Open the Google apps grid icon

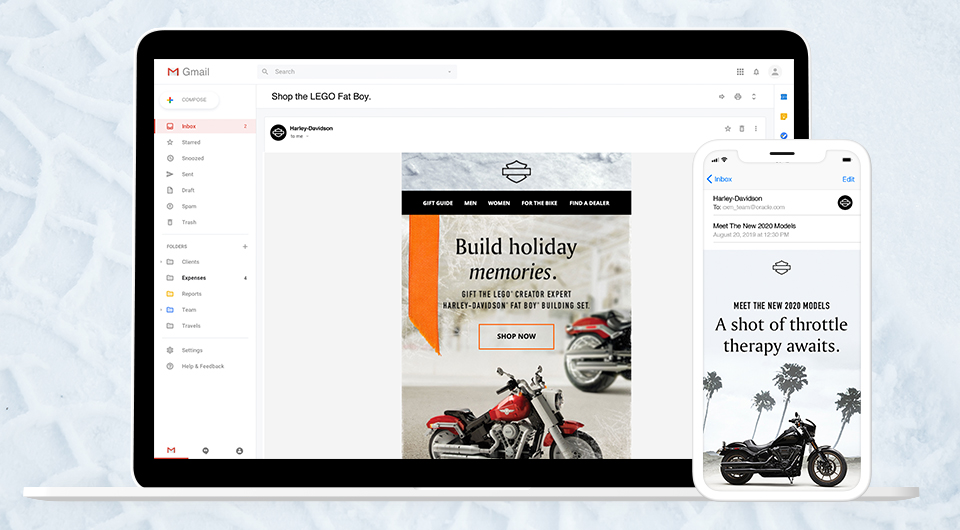pyautogui.click(x=740, y=72)
